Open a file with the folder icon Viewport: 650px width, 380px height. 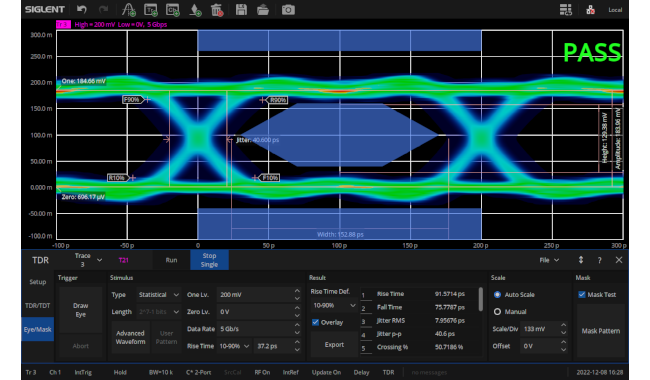coord(263,9)
